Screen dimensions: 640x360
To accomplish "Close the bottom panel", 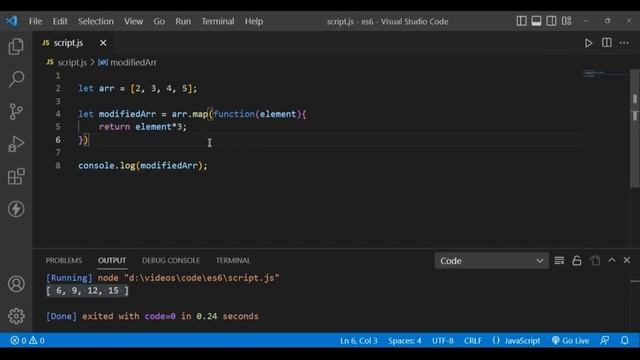I will 627,260.
